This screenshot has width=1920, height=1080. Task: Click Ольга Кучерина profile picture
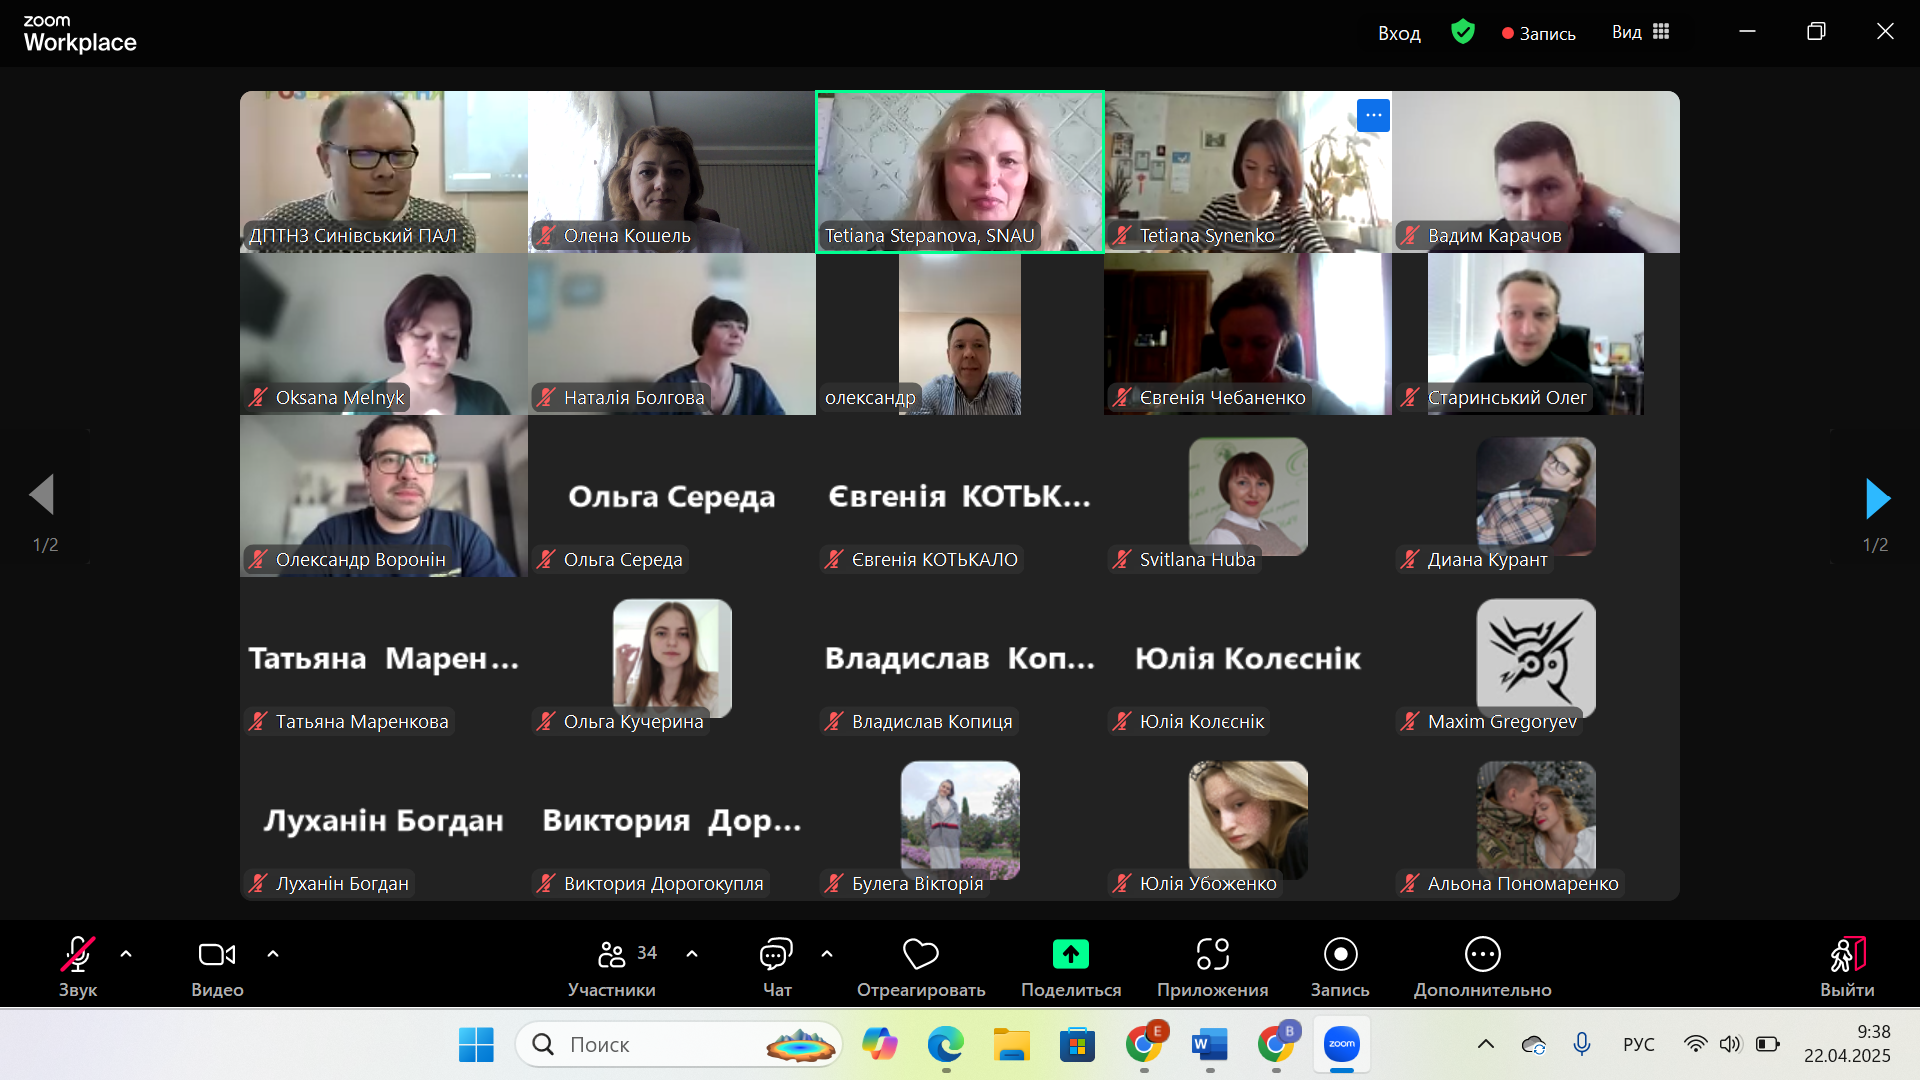[672, 658]
